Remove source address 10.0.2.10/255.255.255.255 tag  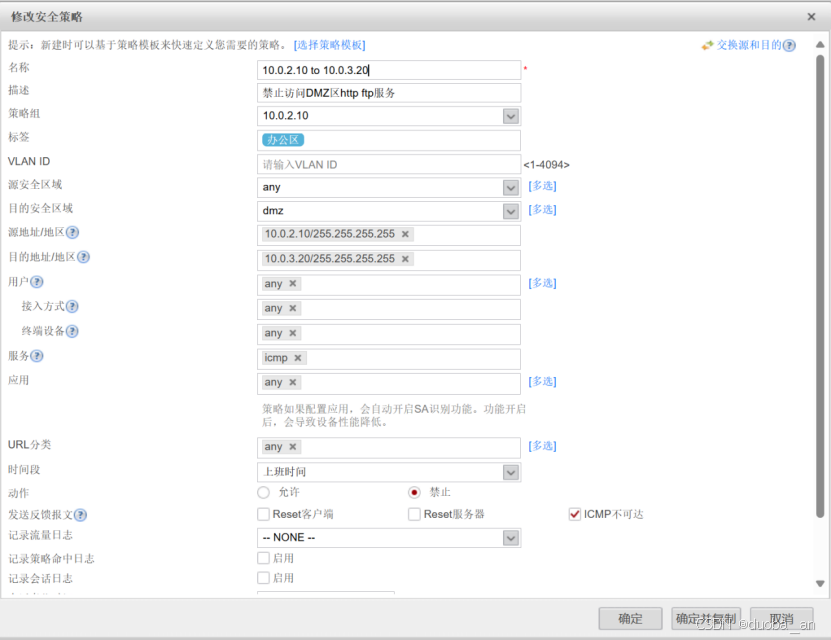pos(405,234)
